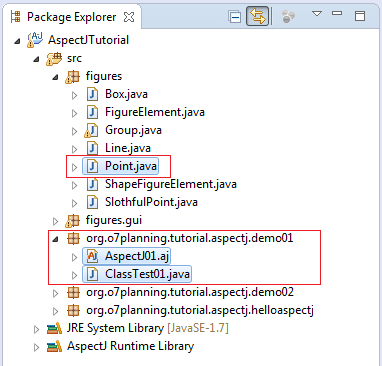This screenshot has height=366, width=382.
Task: Click the AspectJ Runtime Library icon
Action: click(x=54, y=347)
